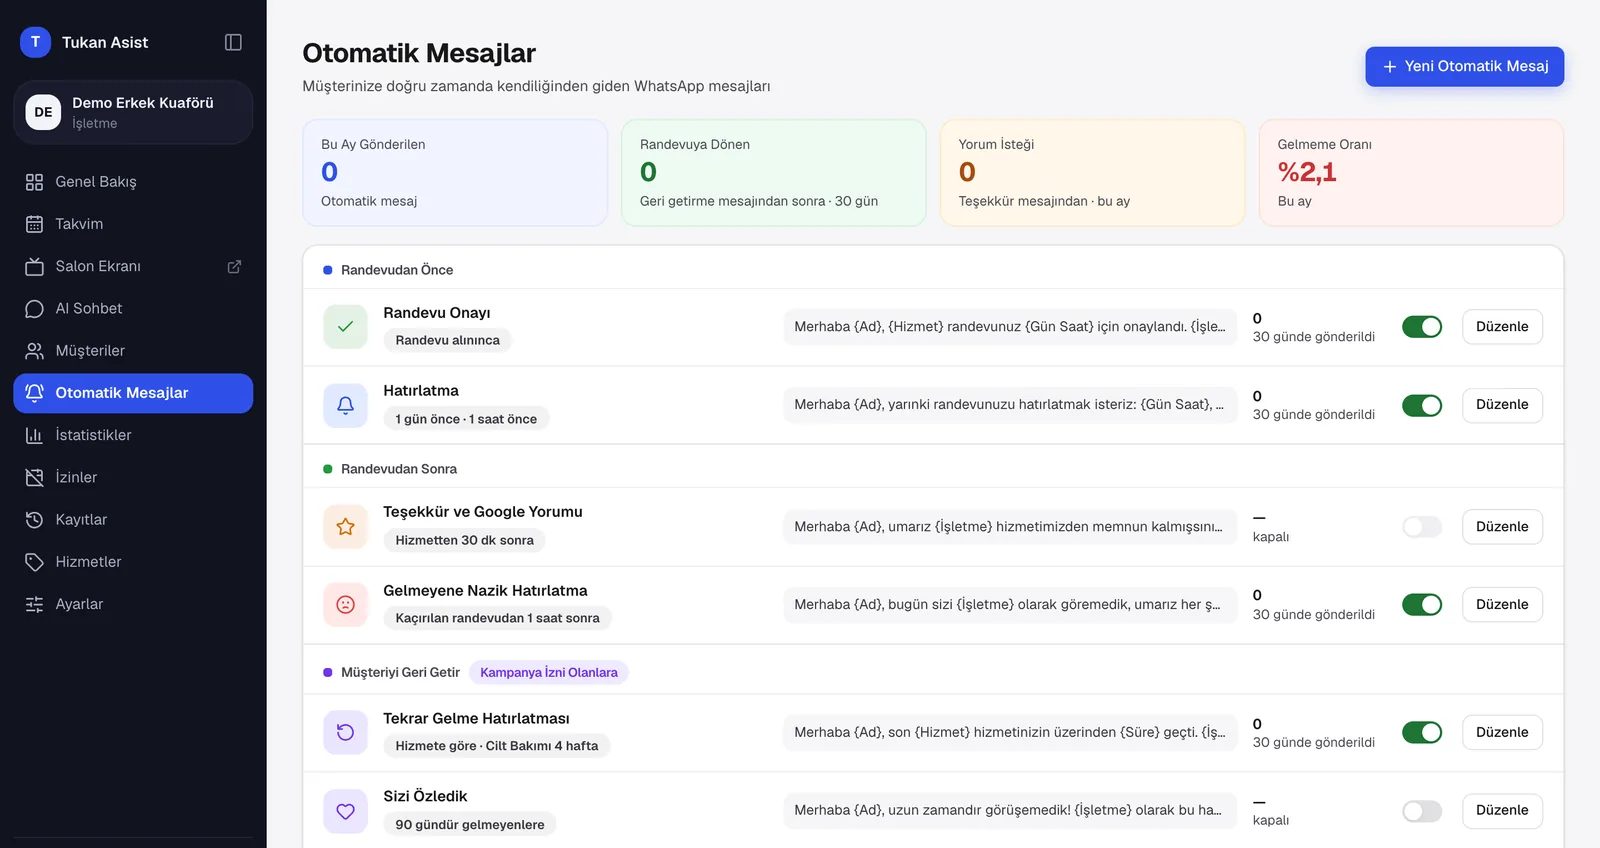1600x848 pixels.
Task: Click the green checkmark icon for Randevu Onayı
Action: [345, 327]
